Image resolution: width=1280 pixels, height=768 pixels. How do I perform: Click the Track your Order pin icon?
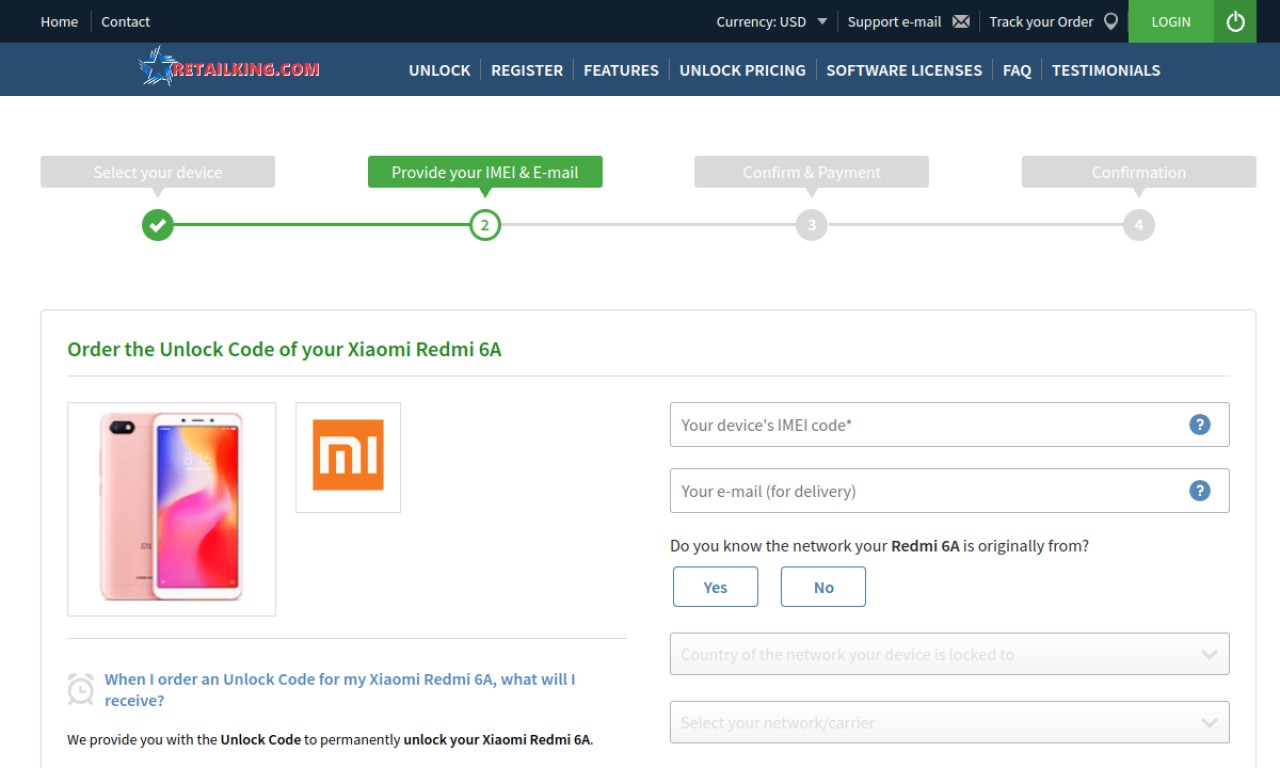pos(1110,21)
